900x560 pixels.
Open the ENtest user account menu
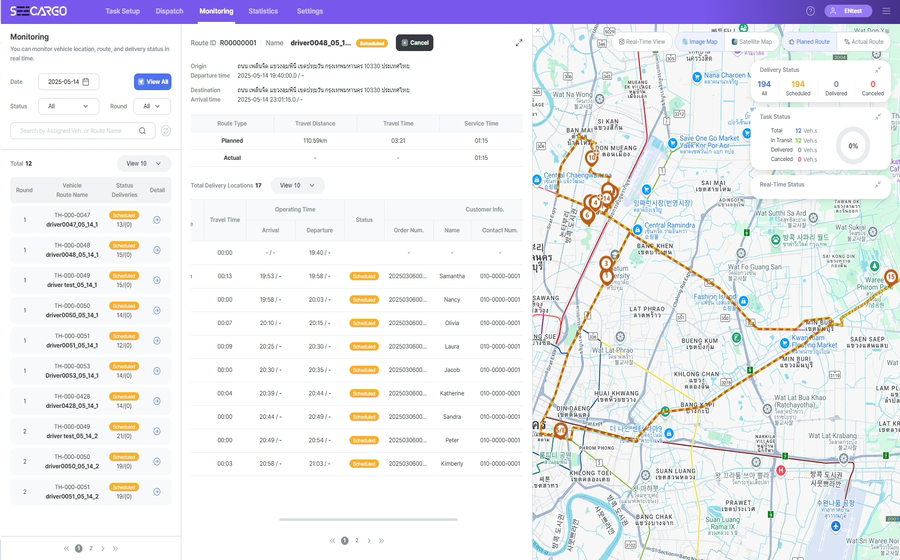[x=848, y=11]
